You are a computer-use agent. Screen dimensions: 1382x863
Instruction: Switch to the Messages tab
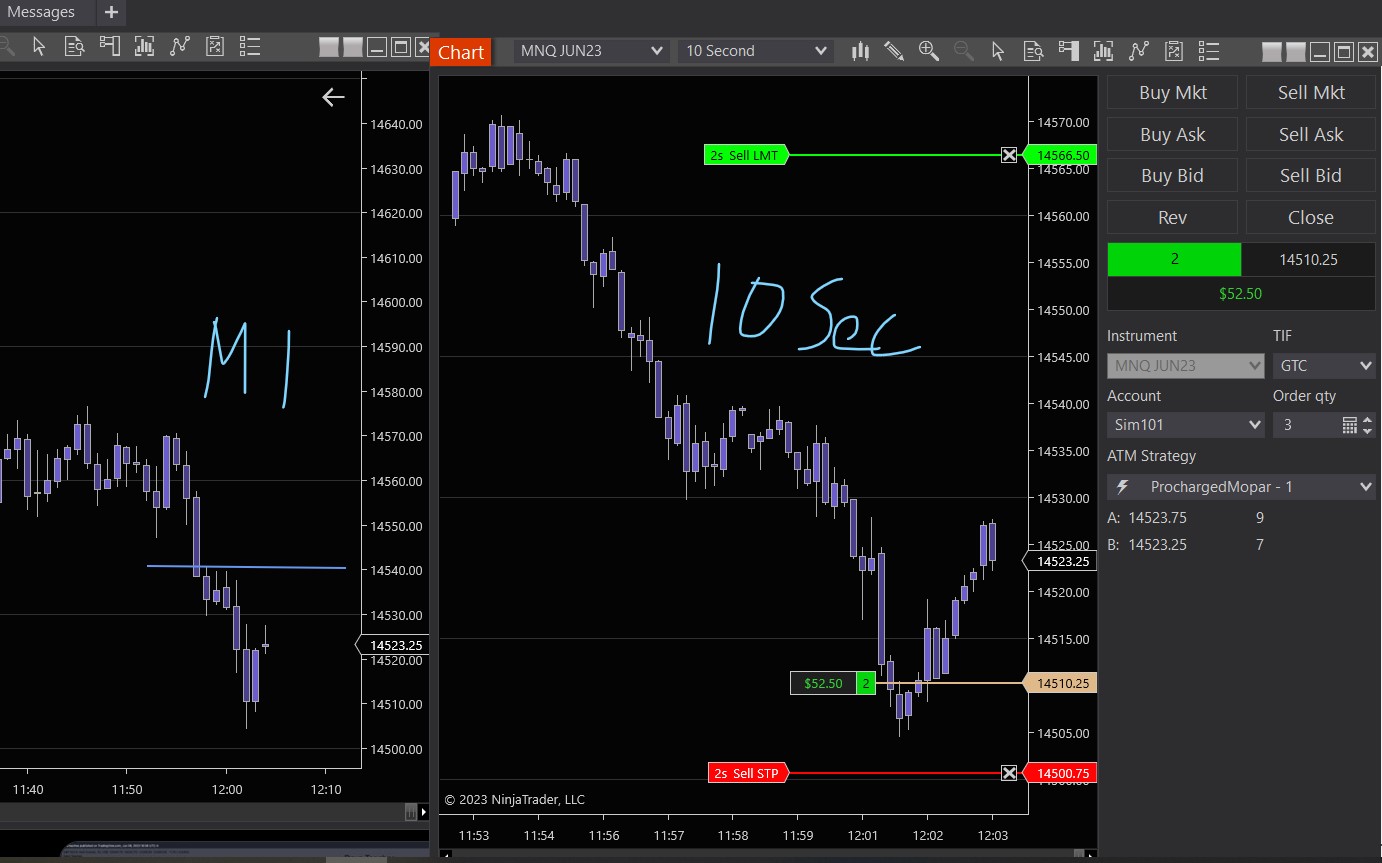point(40,12)
